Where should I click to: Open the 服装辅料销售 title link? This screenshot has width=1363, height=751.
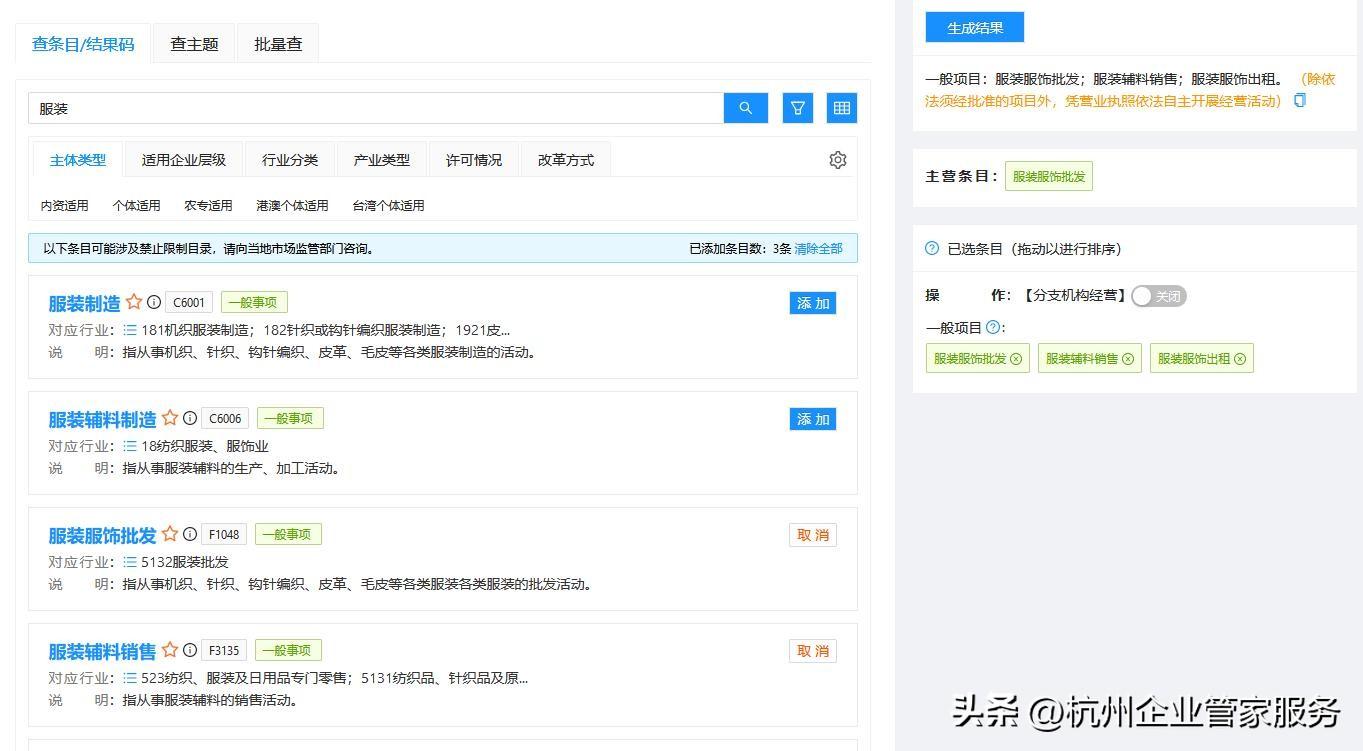tap(102, 651)
